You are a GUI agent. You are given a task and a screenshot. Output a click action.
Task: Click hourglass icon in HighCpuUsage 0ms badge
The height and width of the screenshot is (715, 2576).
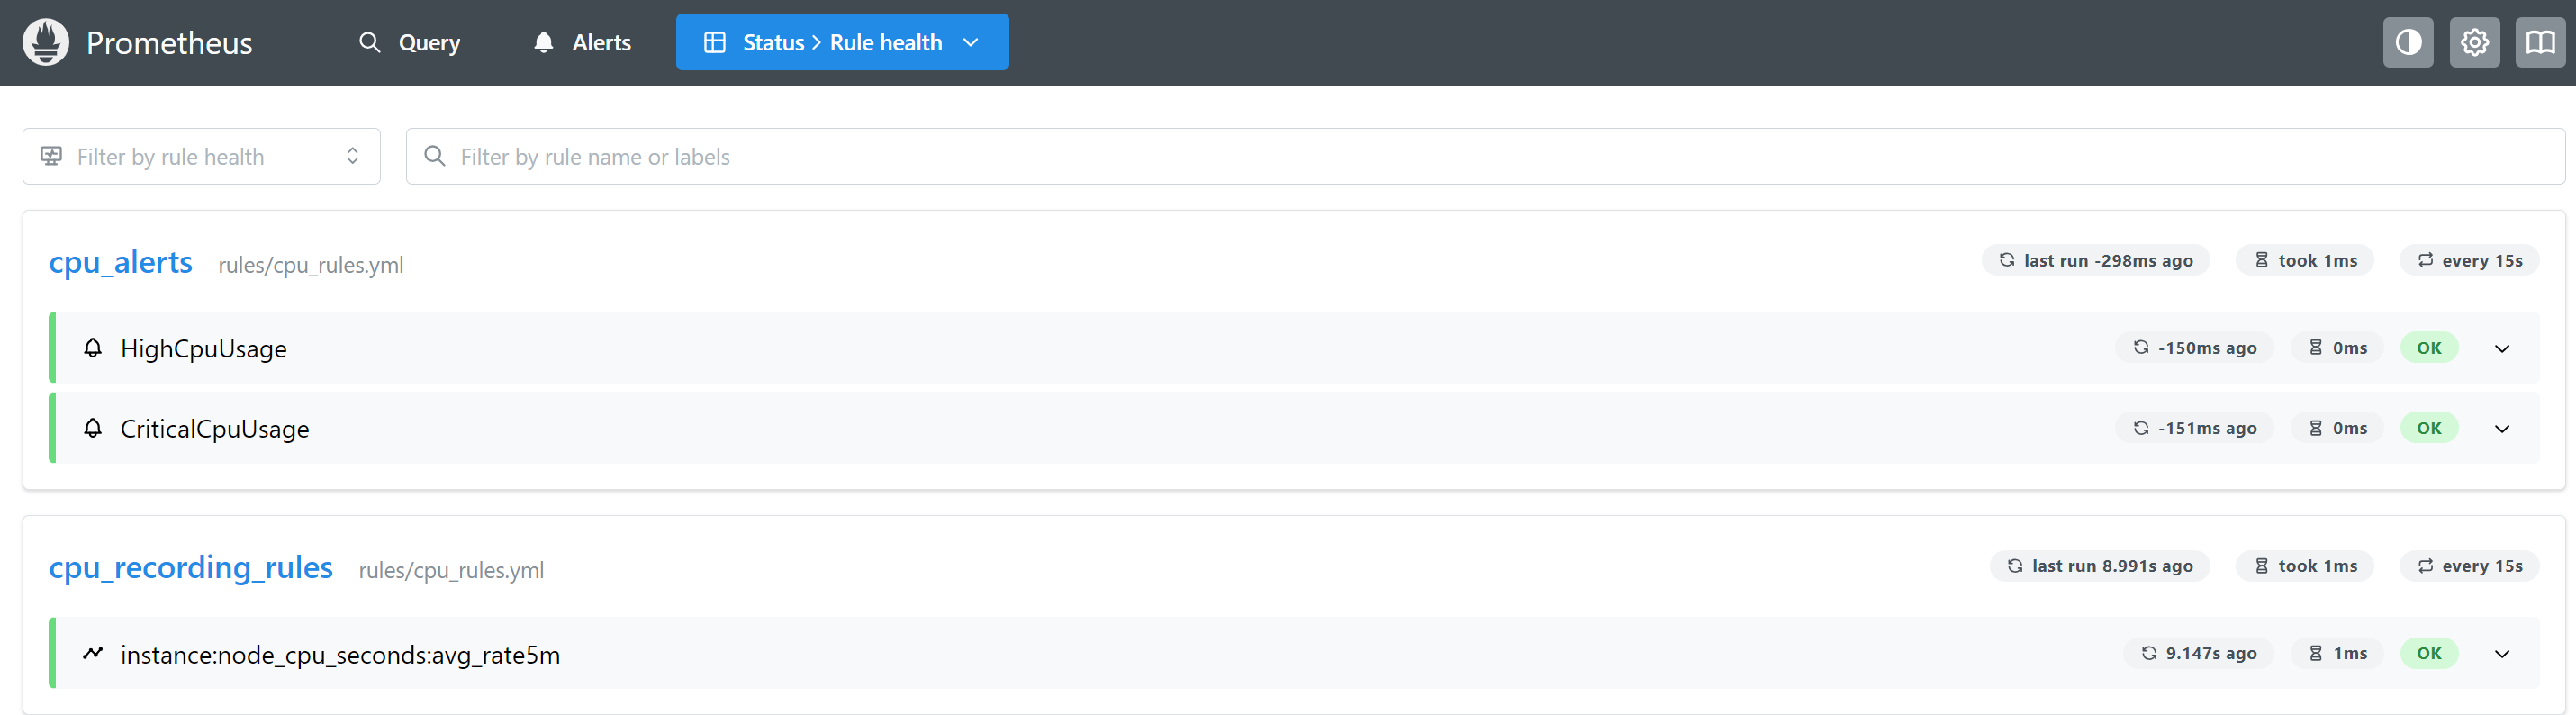coord(2315,347)
